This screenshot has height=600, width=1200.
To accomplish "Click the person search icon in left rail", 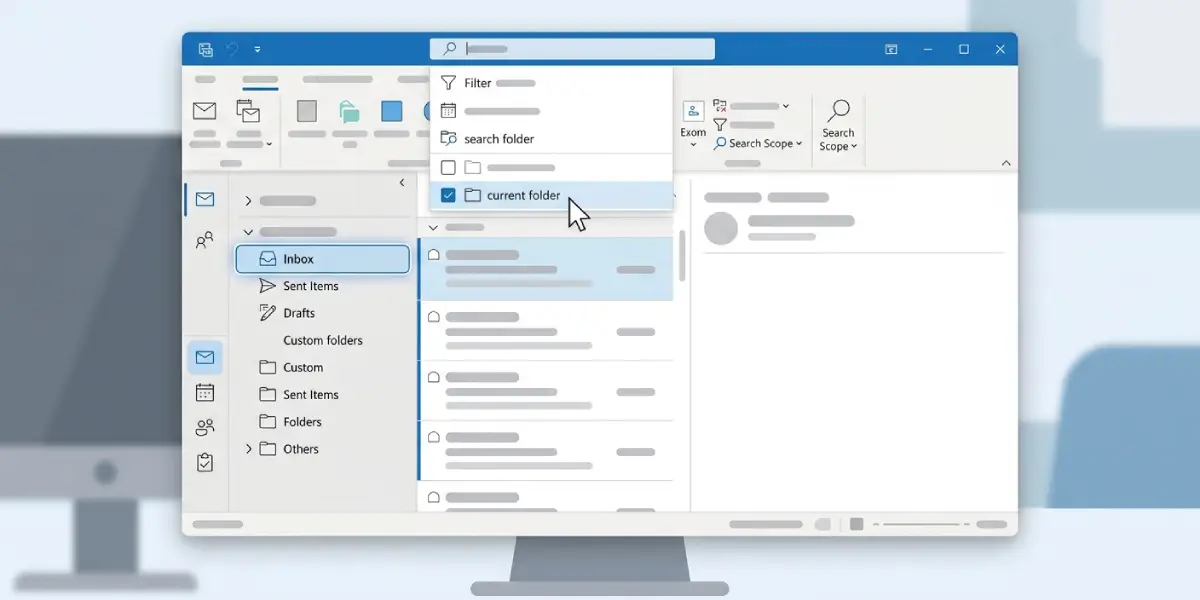I will tap(205, 240).
